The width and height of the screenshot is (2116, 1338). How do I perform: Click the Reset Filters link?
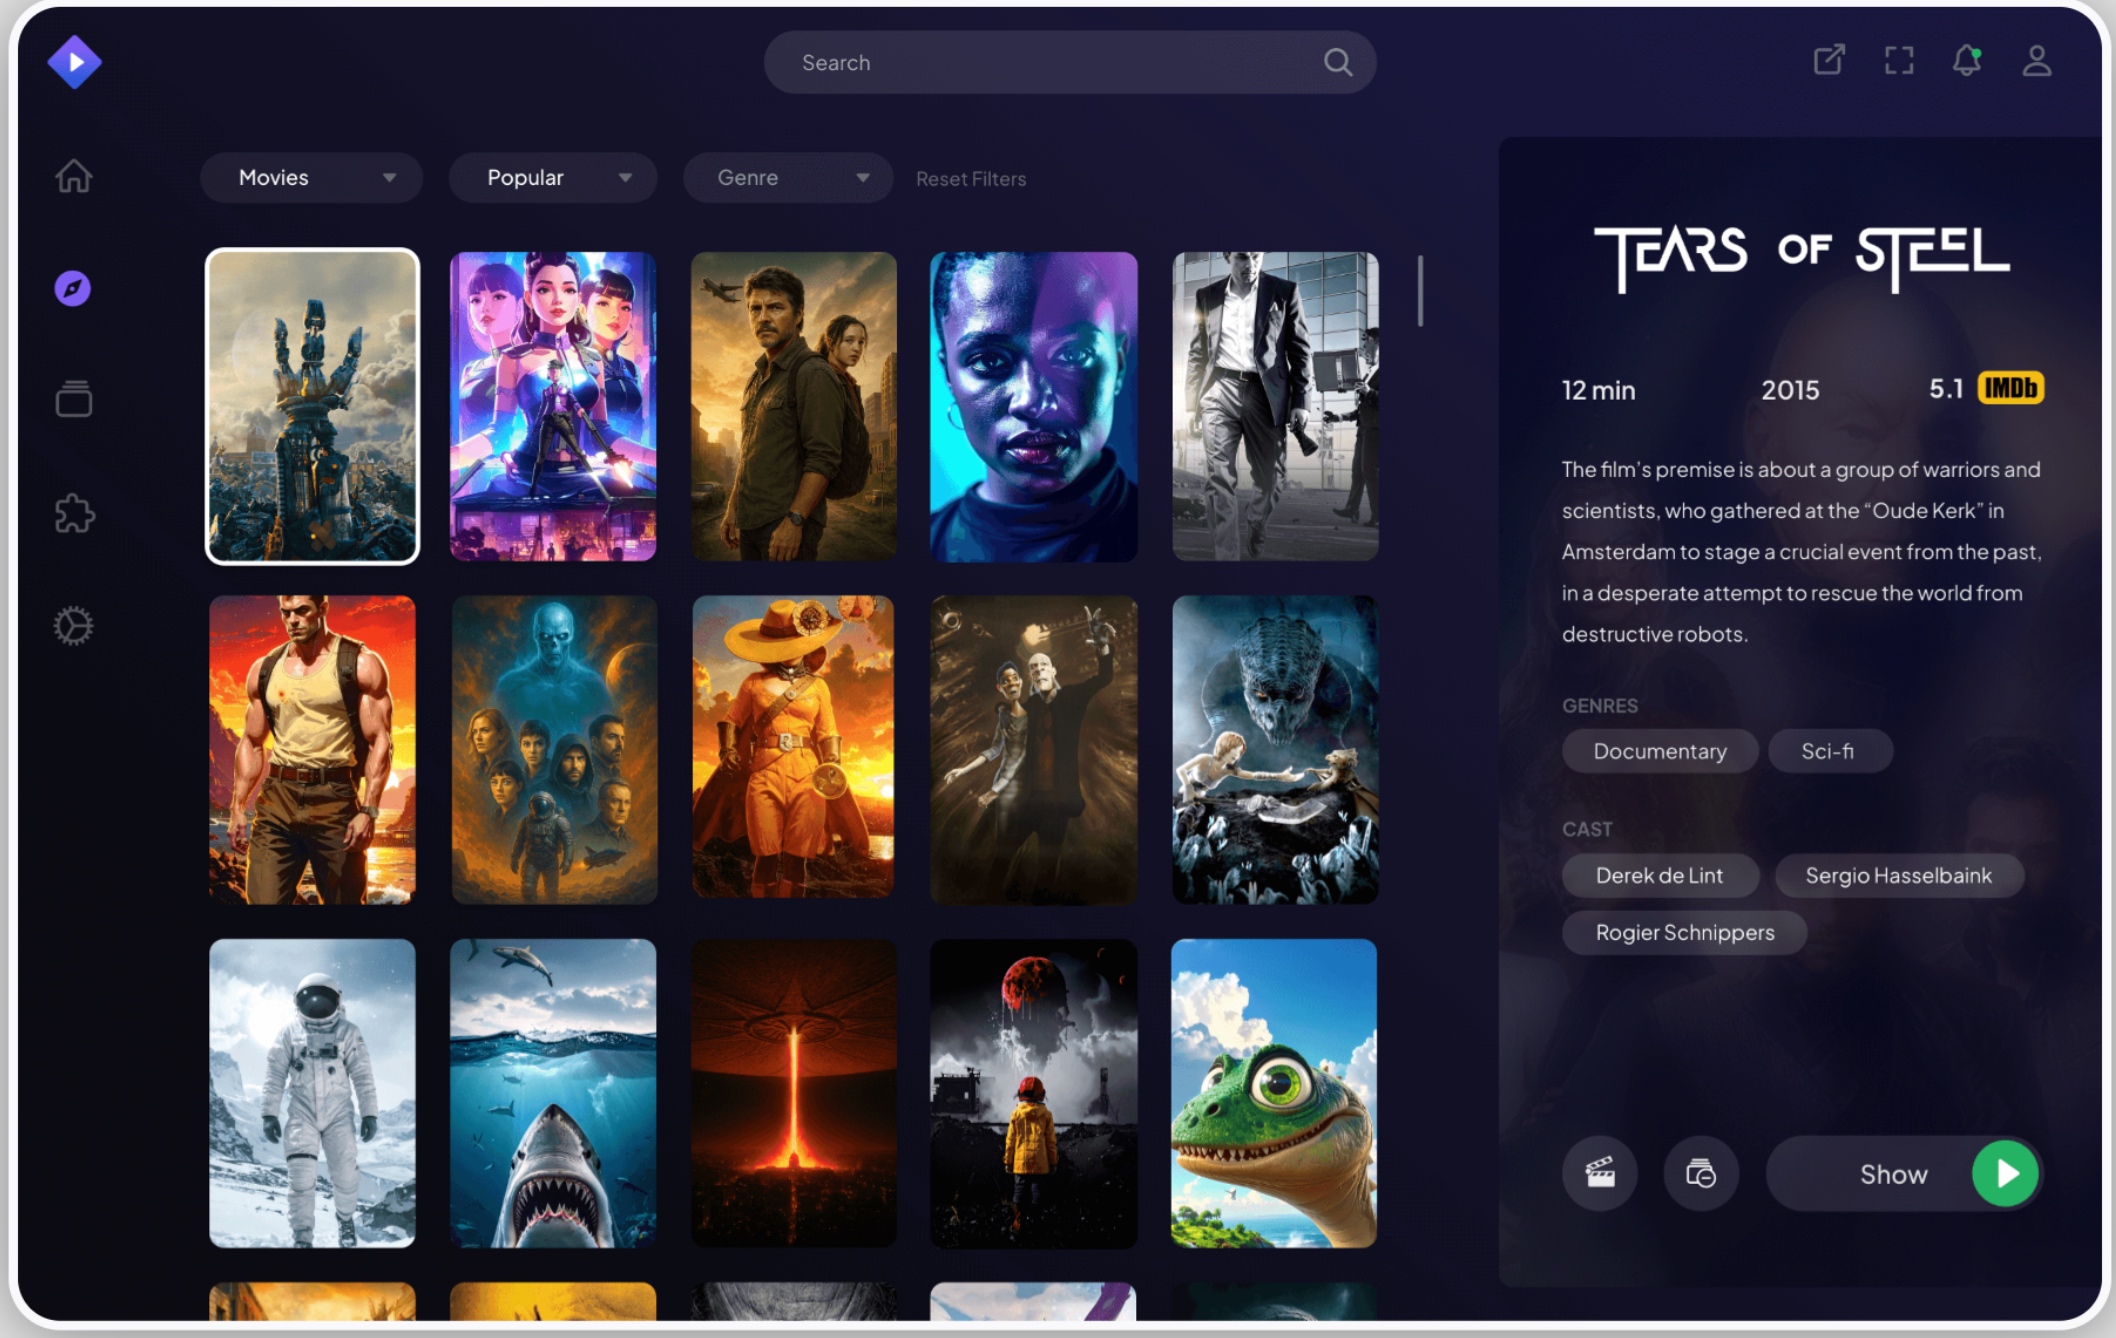[971, 179]
